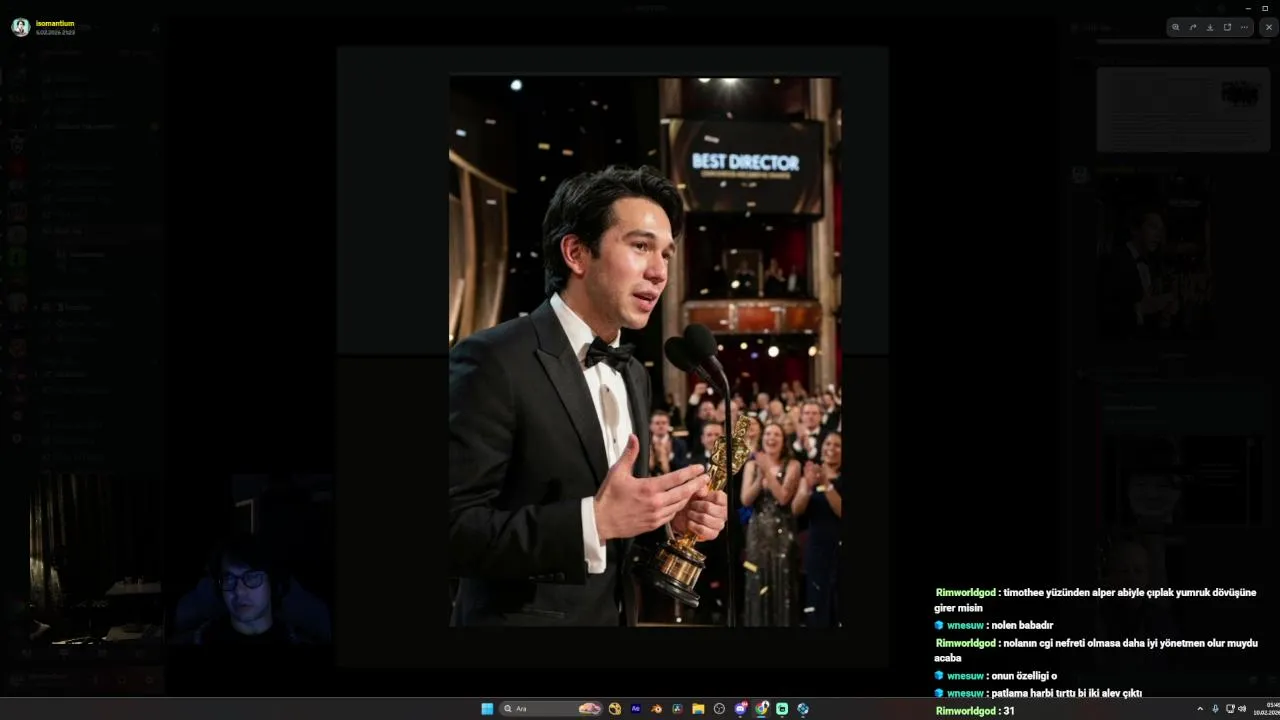The image size is (1280, 720).
Task: Open the blue hexagon app icon in taskbar
Action: tap(803, 709)
